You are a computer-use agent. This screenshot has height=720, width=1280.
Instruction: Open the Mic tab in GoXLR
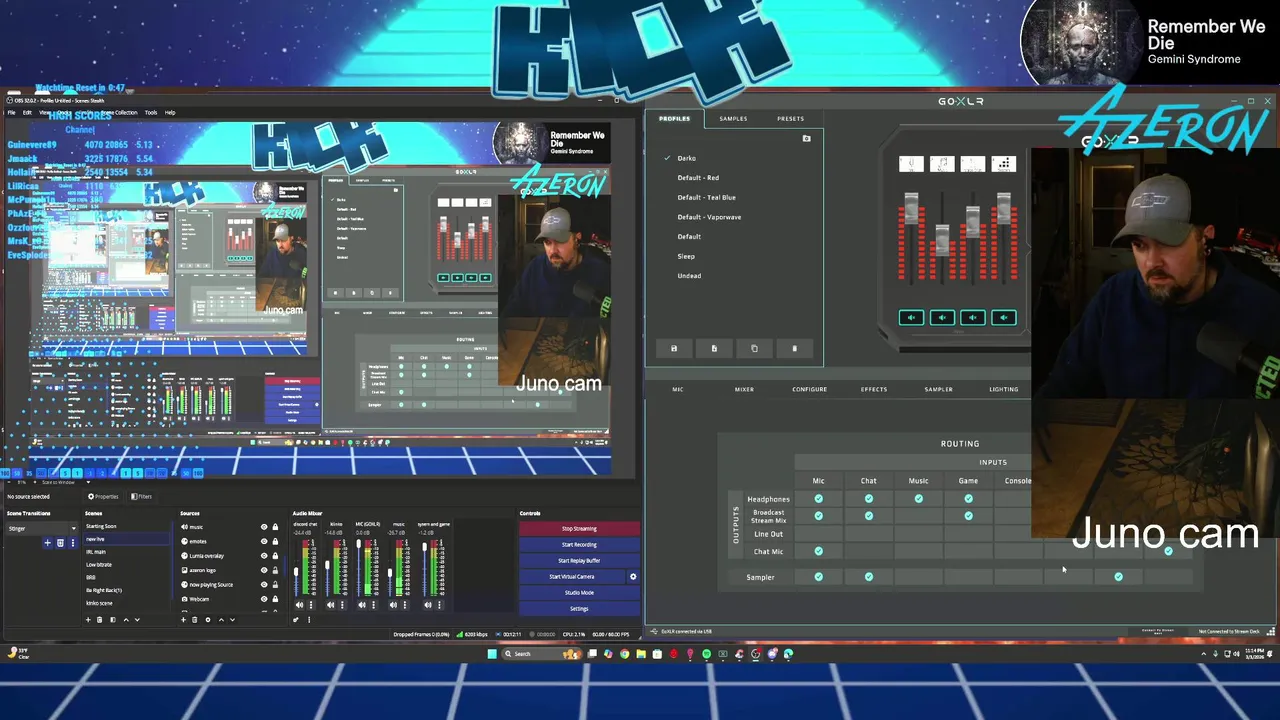point(678,389)
